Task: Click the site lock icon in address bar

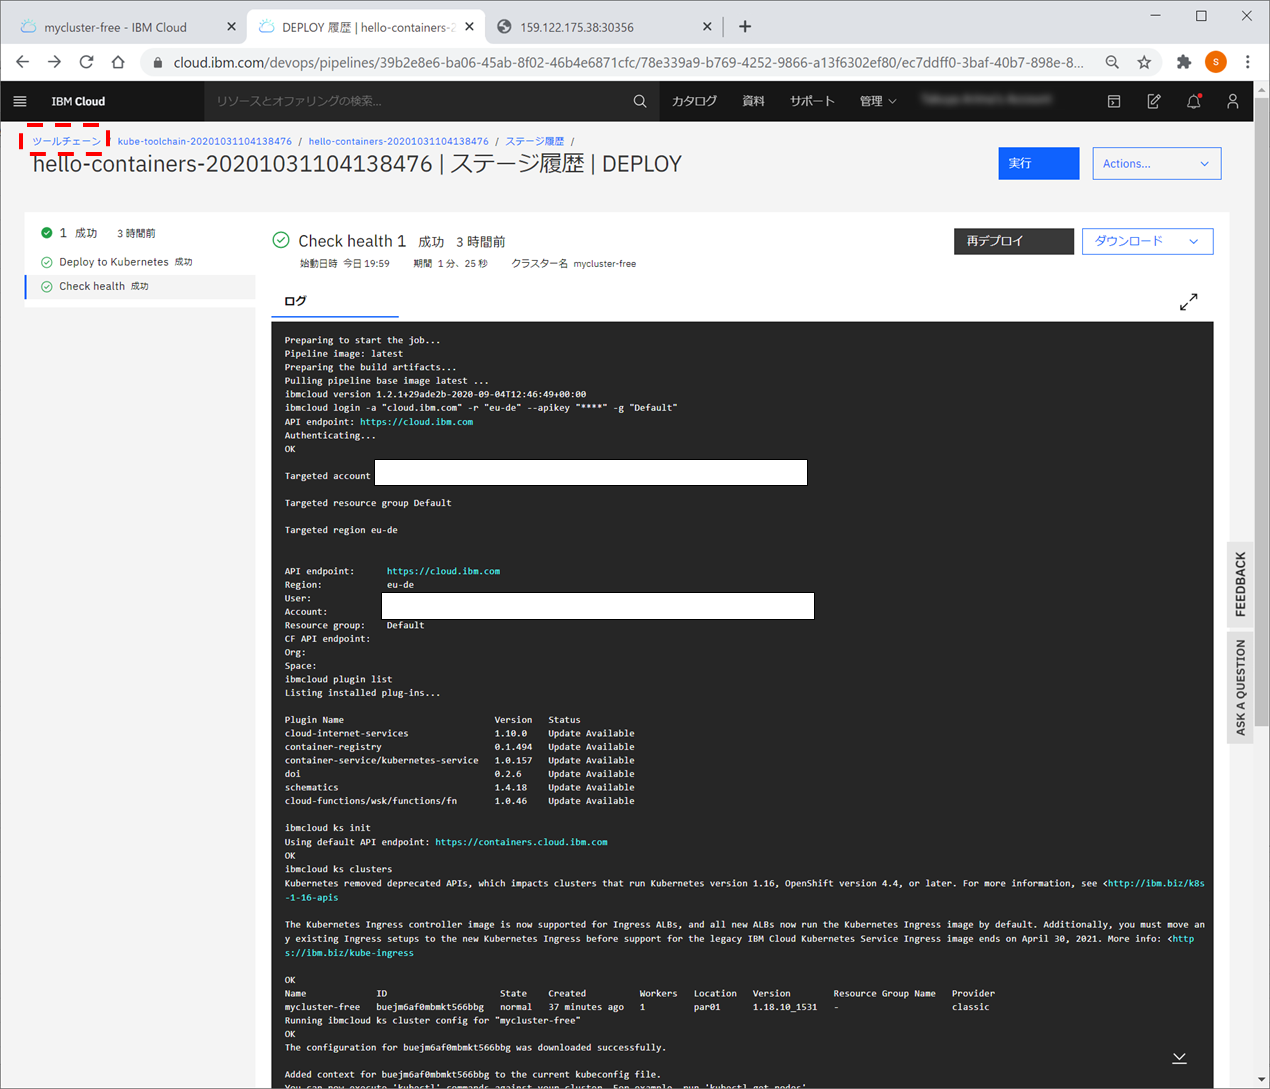Action: (x=157, y=62)
